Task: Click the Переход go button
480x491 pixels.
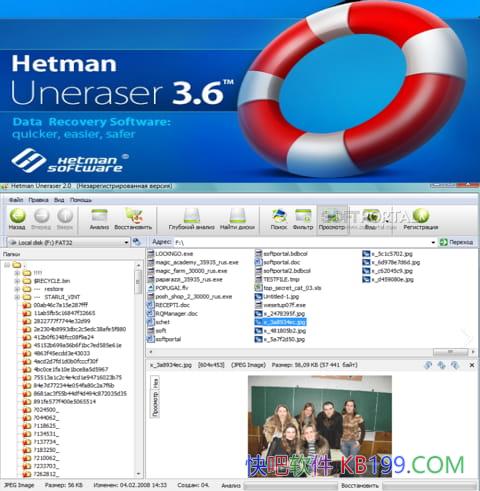Action: (x=456, y=242)
